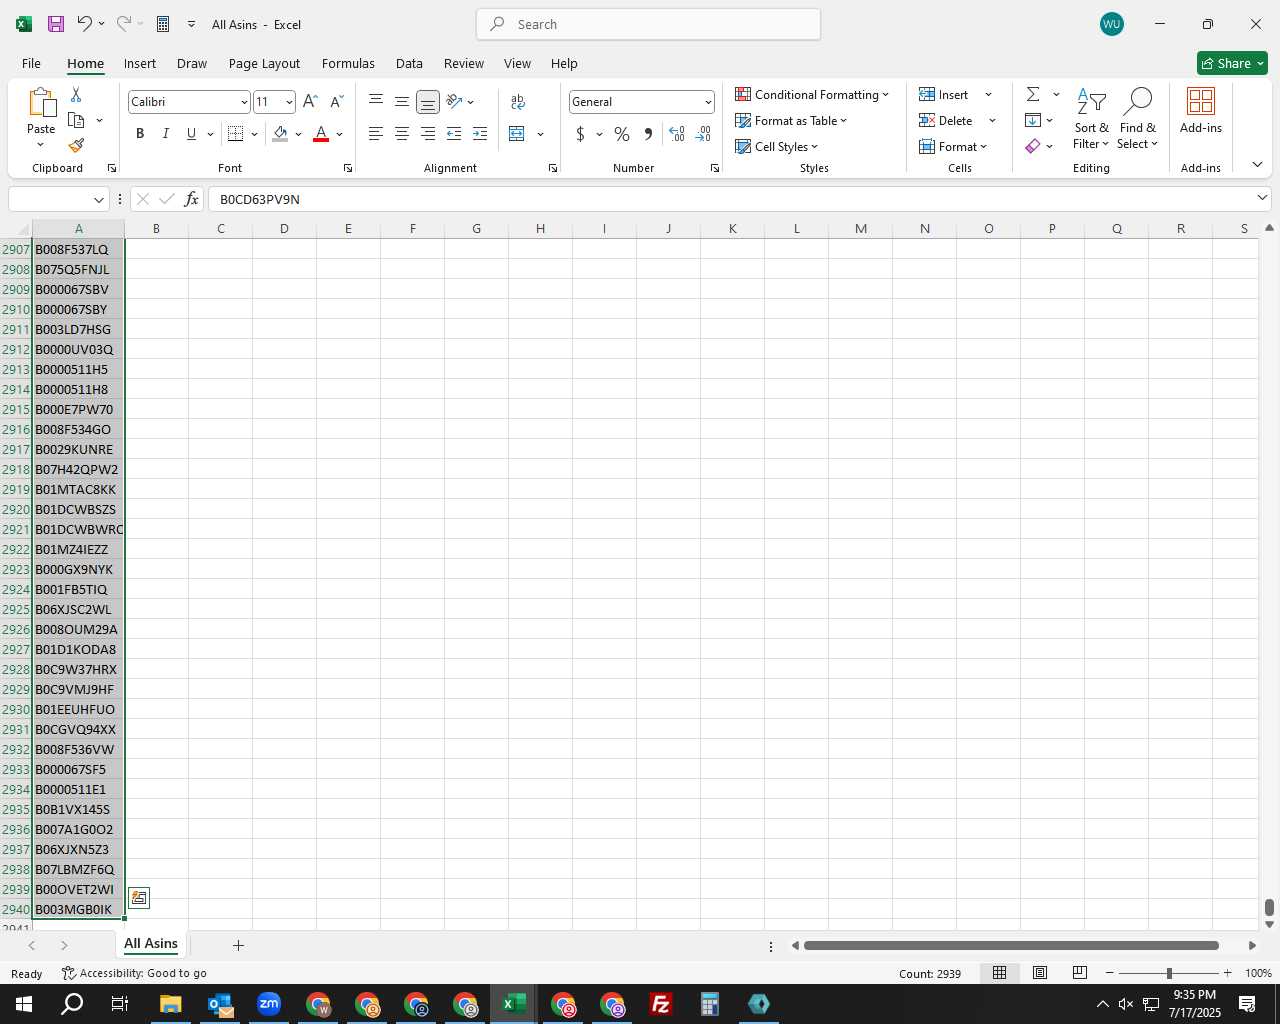Toggle Bottom Align alignment
The image size is (1280, 1024).
tap(427, 102)
